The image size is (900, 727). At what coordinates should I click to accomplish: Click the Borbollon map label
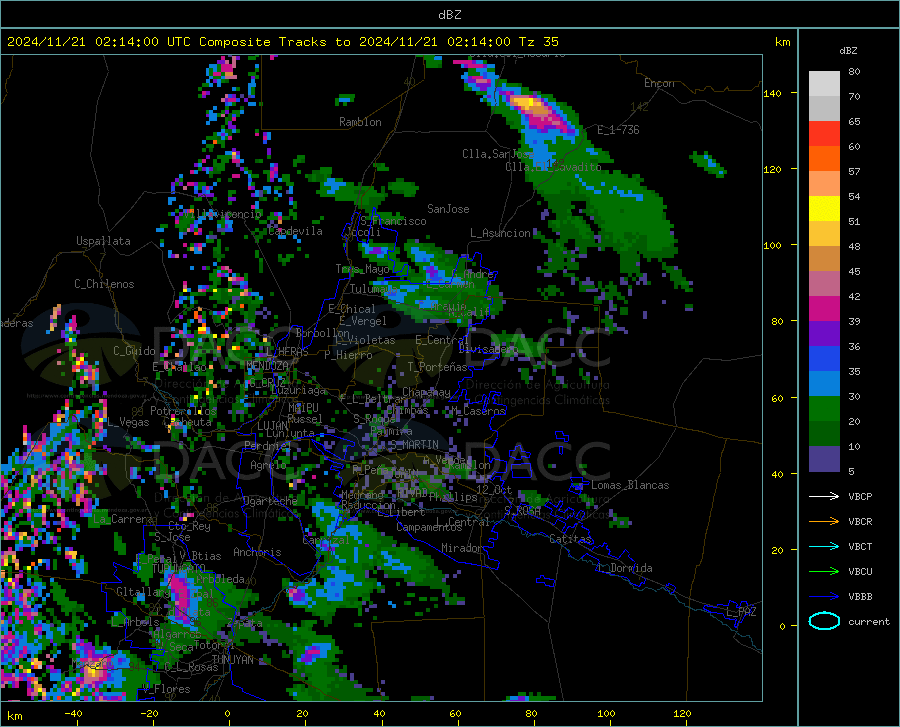pos(323,333)
